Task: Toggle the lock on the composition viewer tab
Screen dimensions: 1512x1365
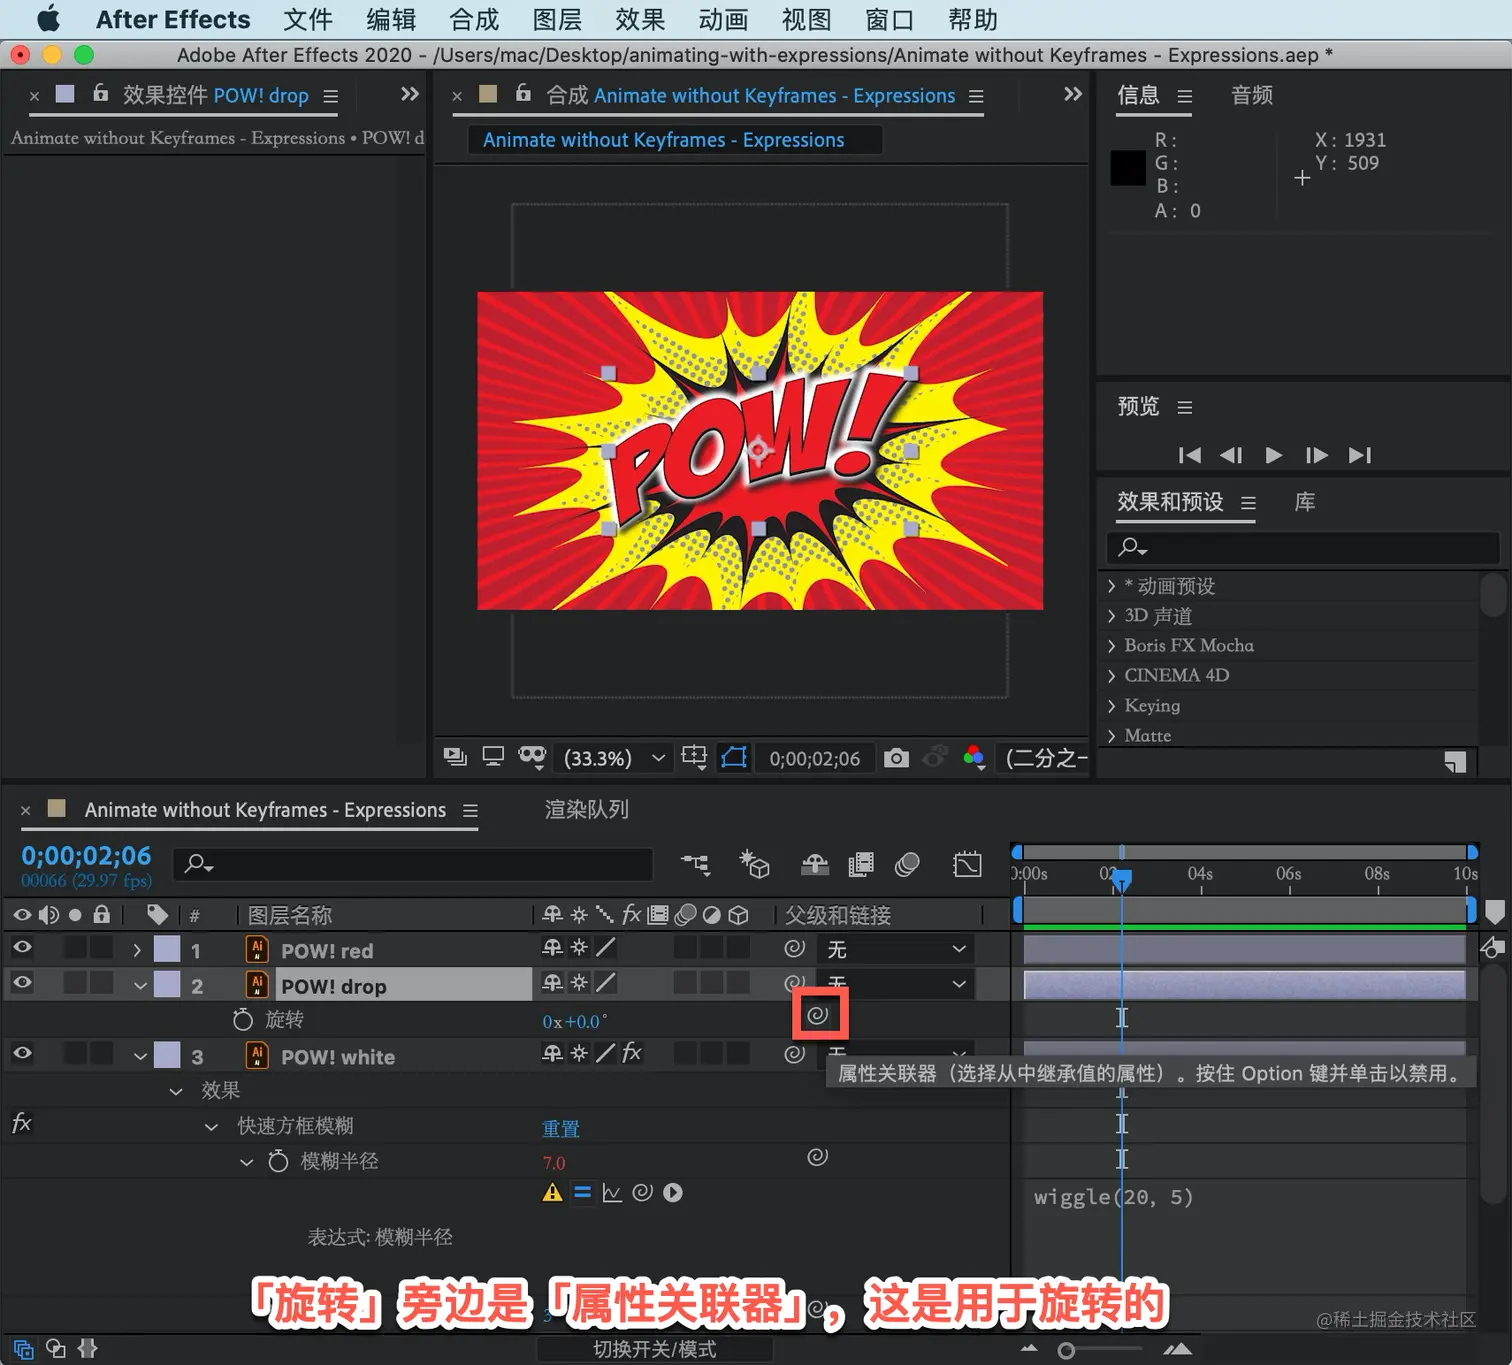Action: pyautogui.click(x=523, y=93)
